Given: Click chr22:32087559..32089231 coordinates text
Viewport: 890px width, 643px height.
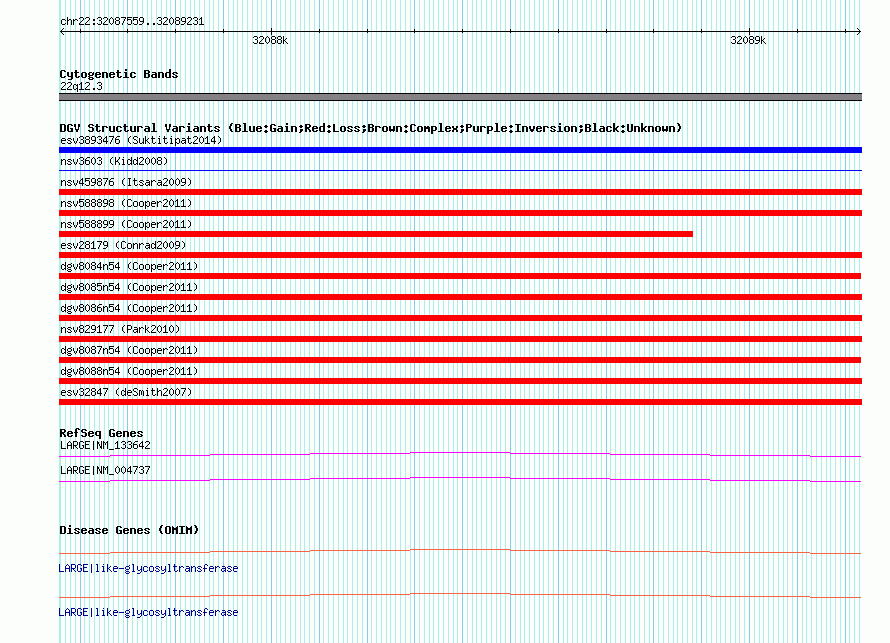Looking at the screenshot, I should [x=132, y=22].
